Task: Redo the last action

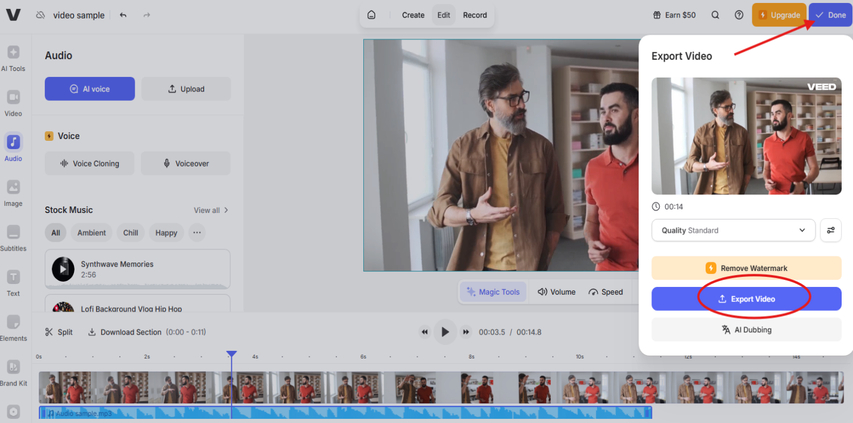Action: pos(146,15)
